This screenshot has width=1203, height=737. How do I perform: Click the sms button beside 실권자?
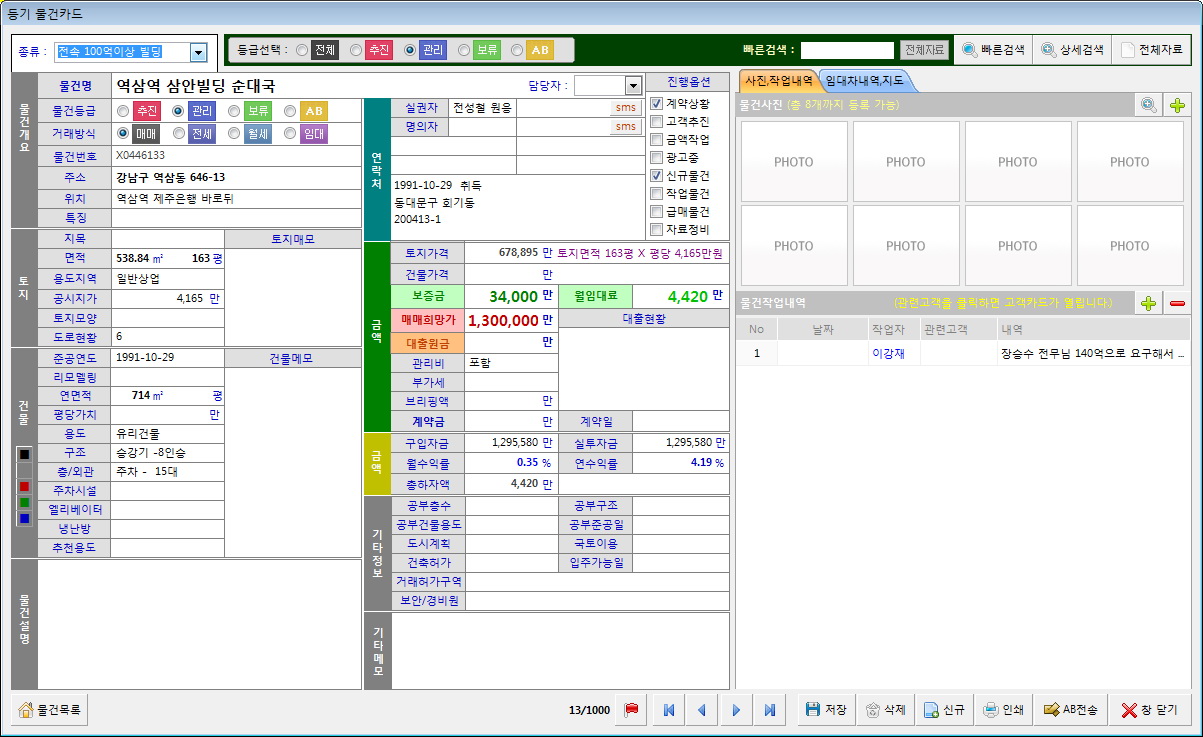point(625,107)
